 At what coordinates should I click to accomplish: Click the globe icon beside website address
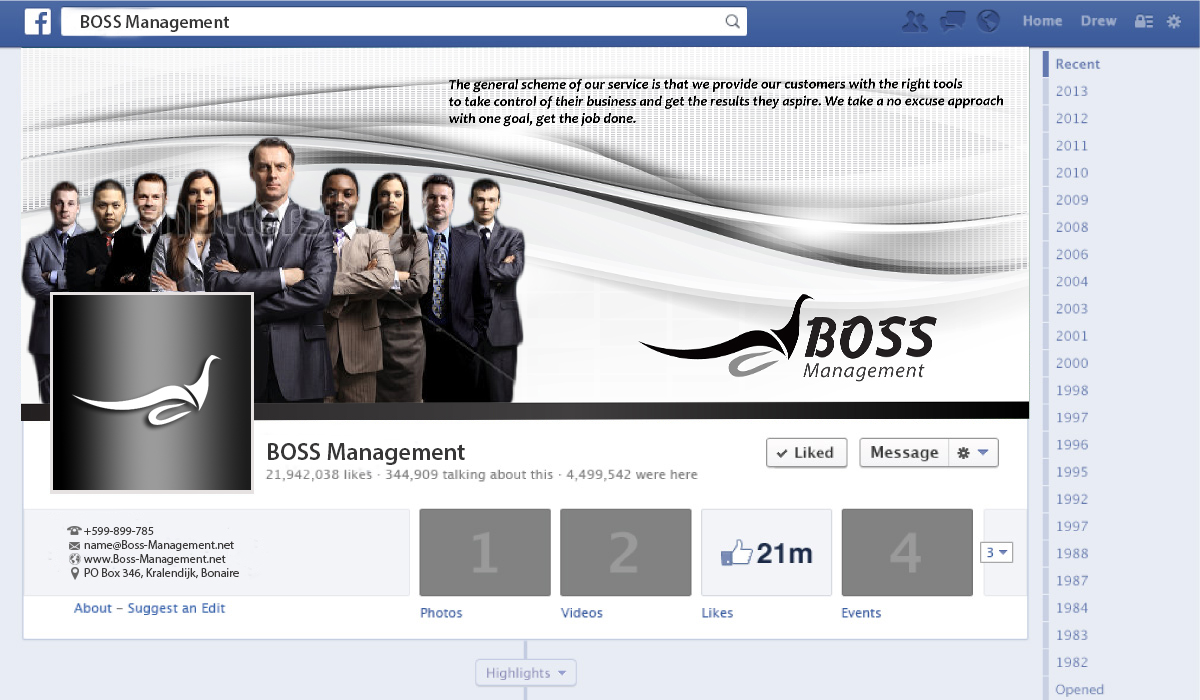(x=74, y=559)
